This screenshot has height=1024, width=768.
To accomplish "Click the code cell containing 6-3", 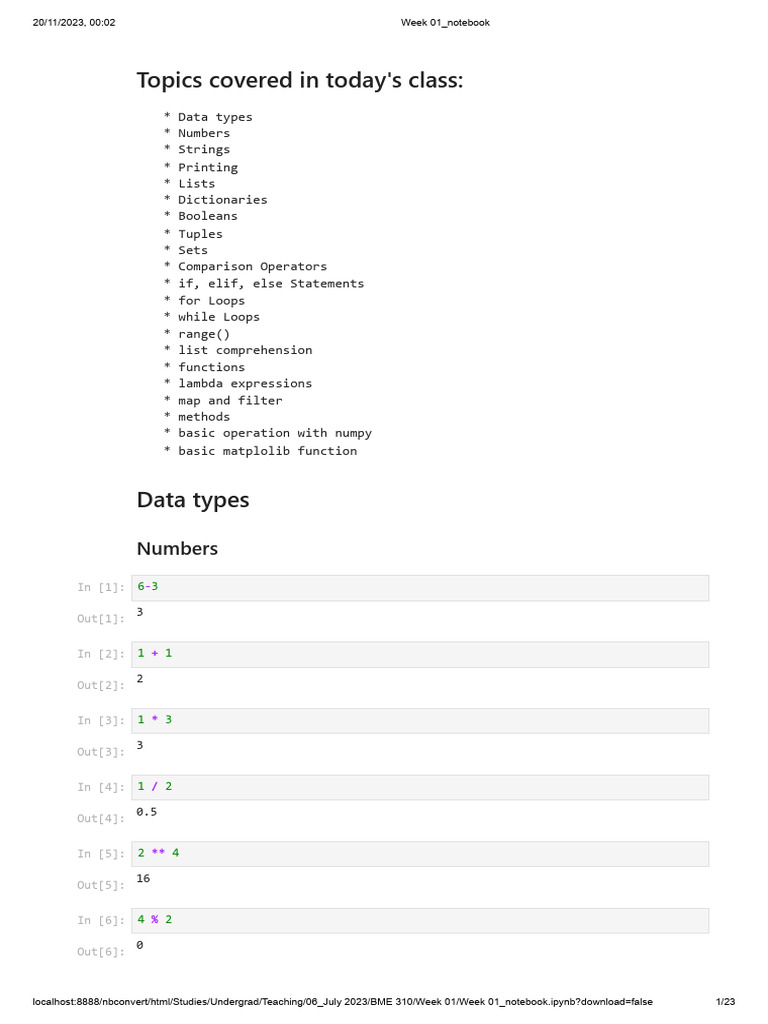I will [x=420, y=588].
